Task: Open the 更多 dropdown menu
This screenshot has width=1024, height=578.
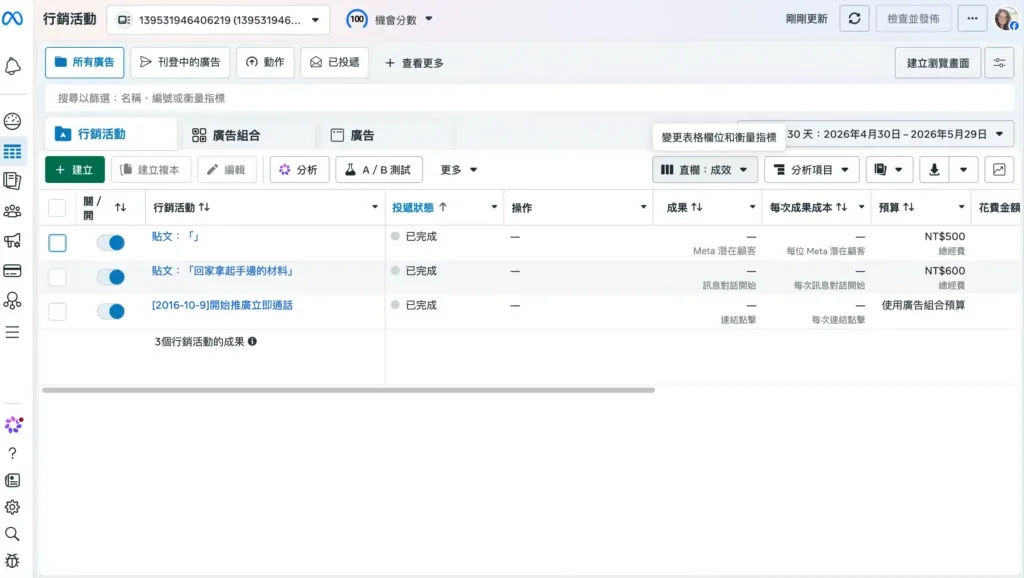Action: [x=458, y=170]
